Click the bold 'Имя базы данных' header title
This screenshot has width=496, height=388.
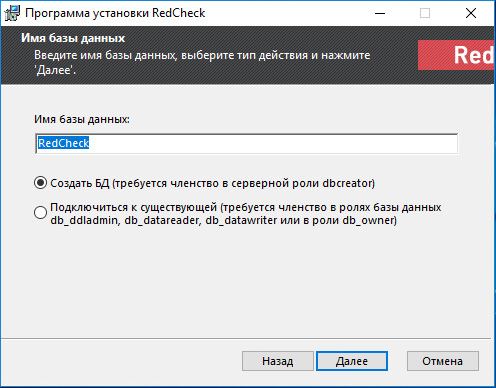(x=73, y=38)
